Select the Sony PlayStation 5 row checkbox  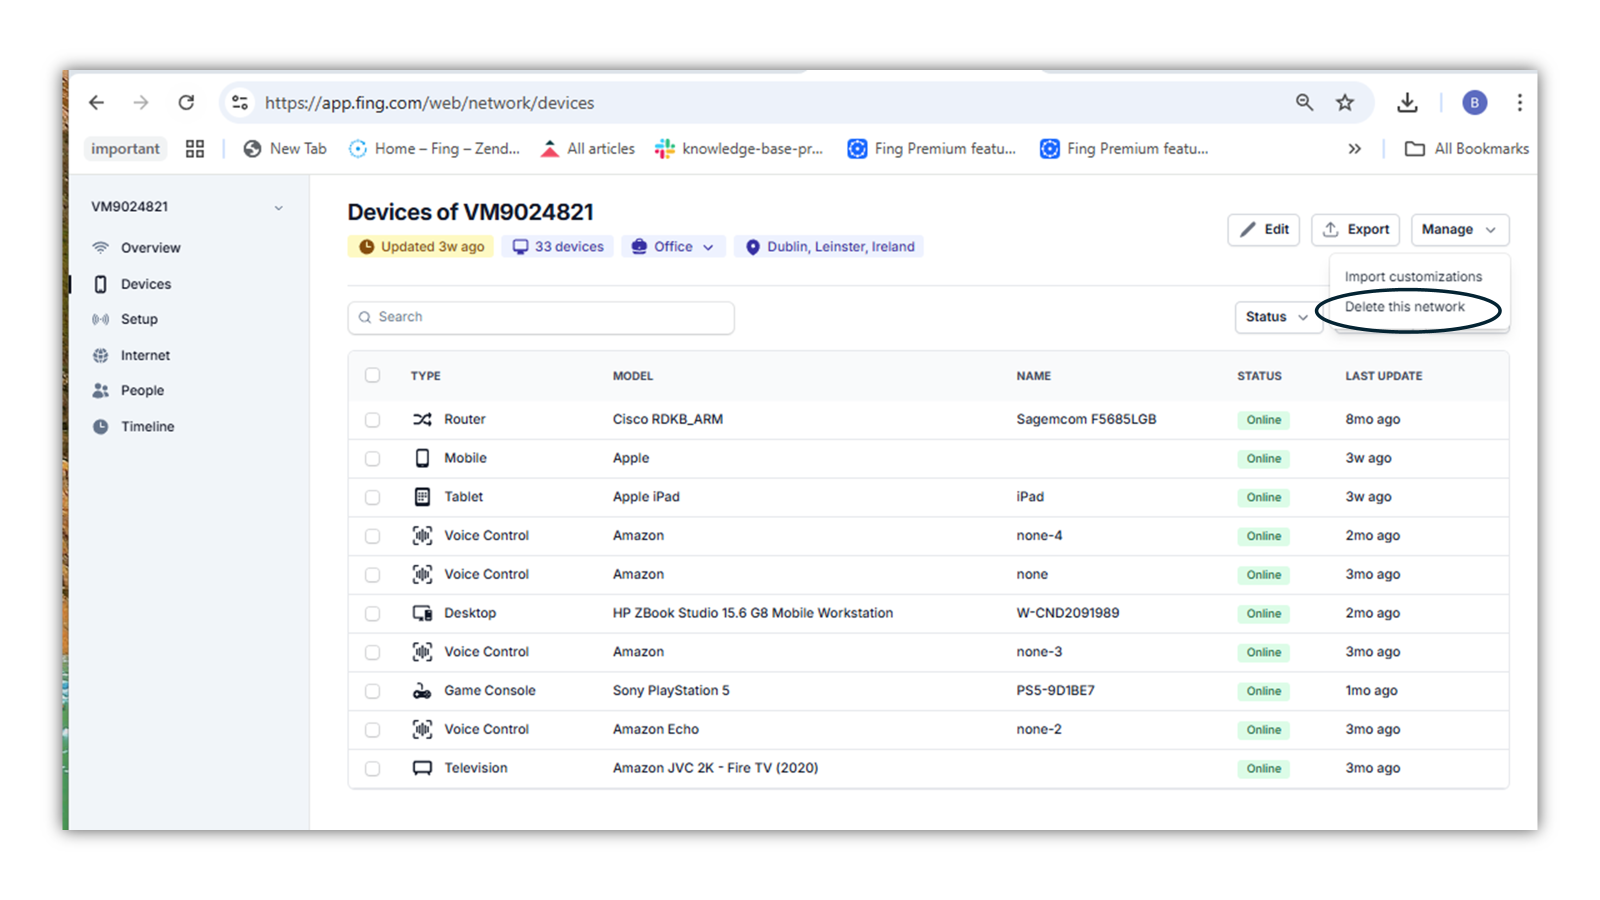tap(372, 691)
